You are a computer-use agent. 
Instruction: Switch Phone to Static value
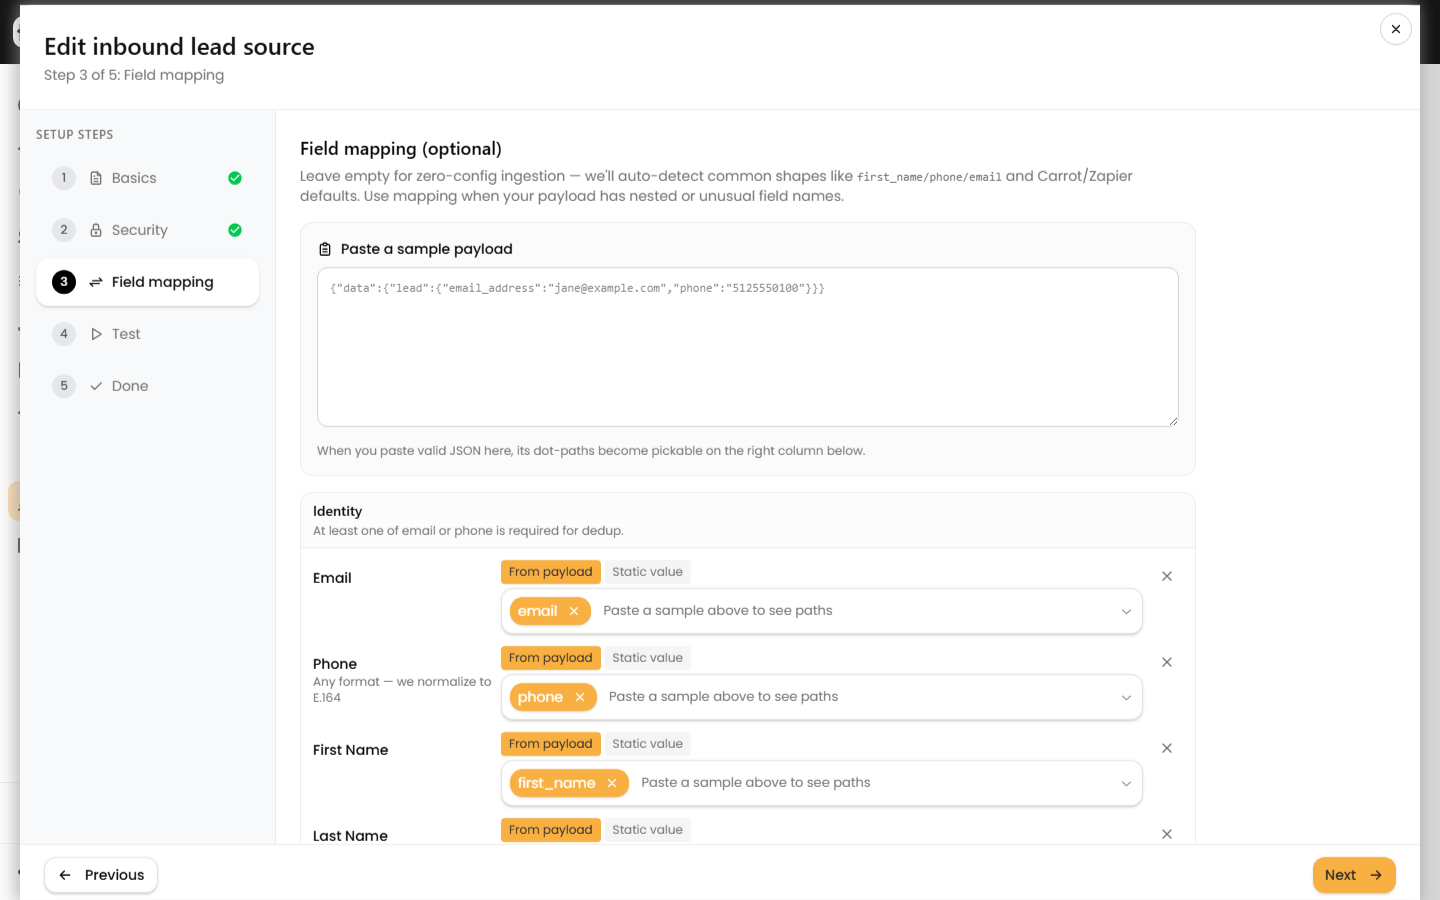coord(648,658)
